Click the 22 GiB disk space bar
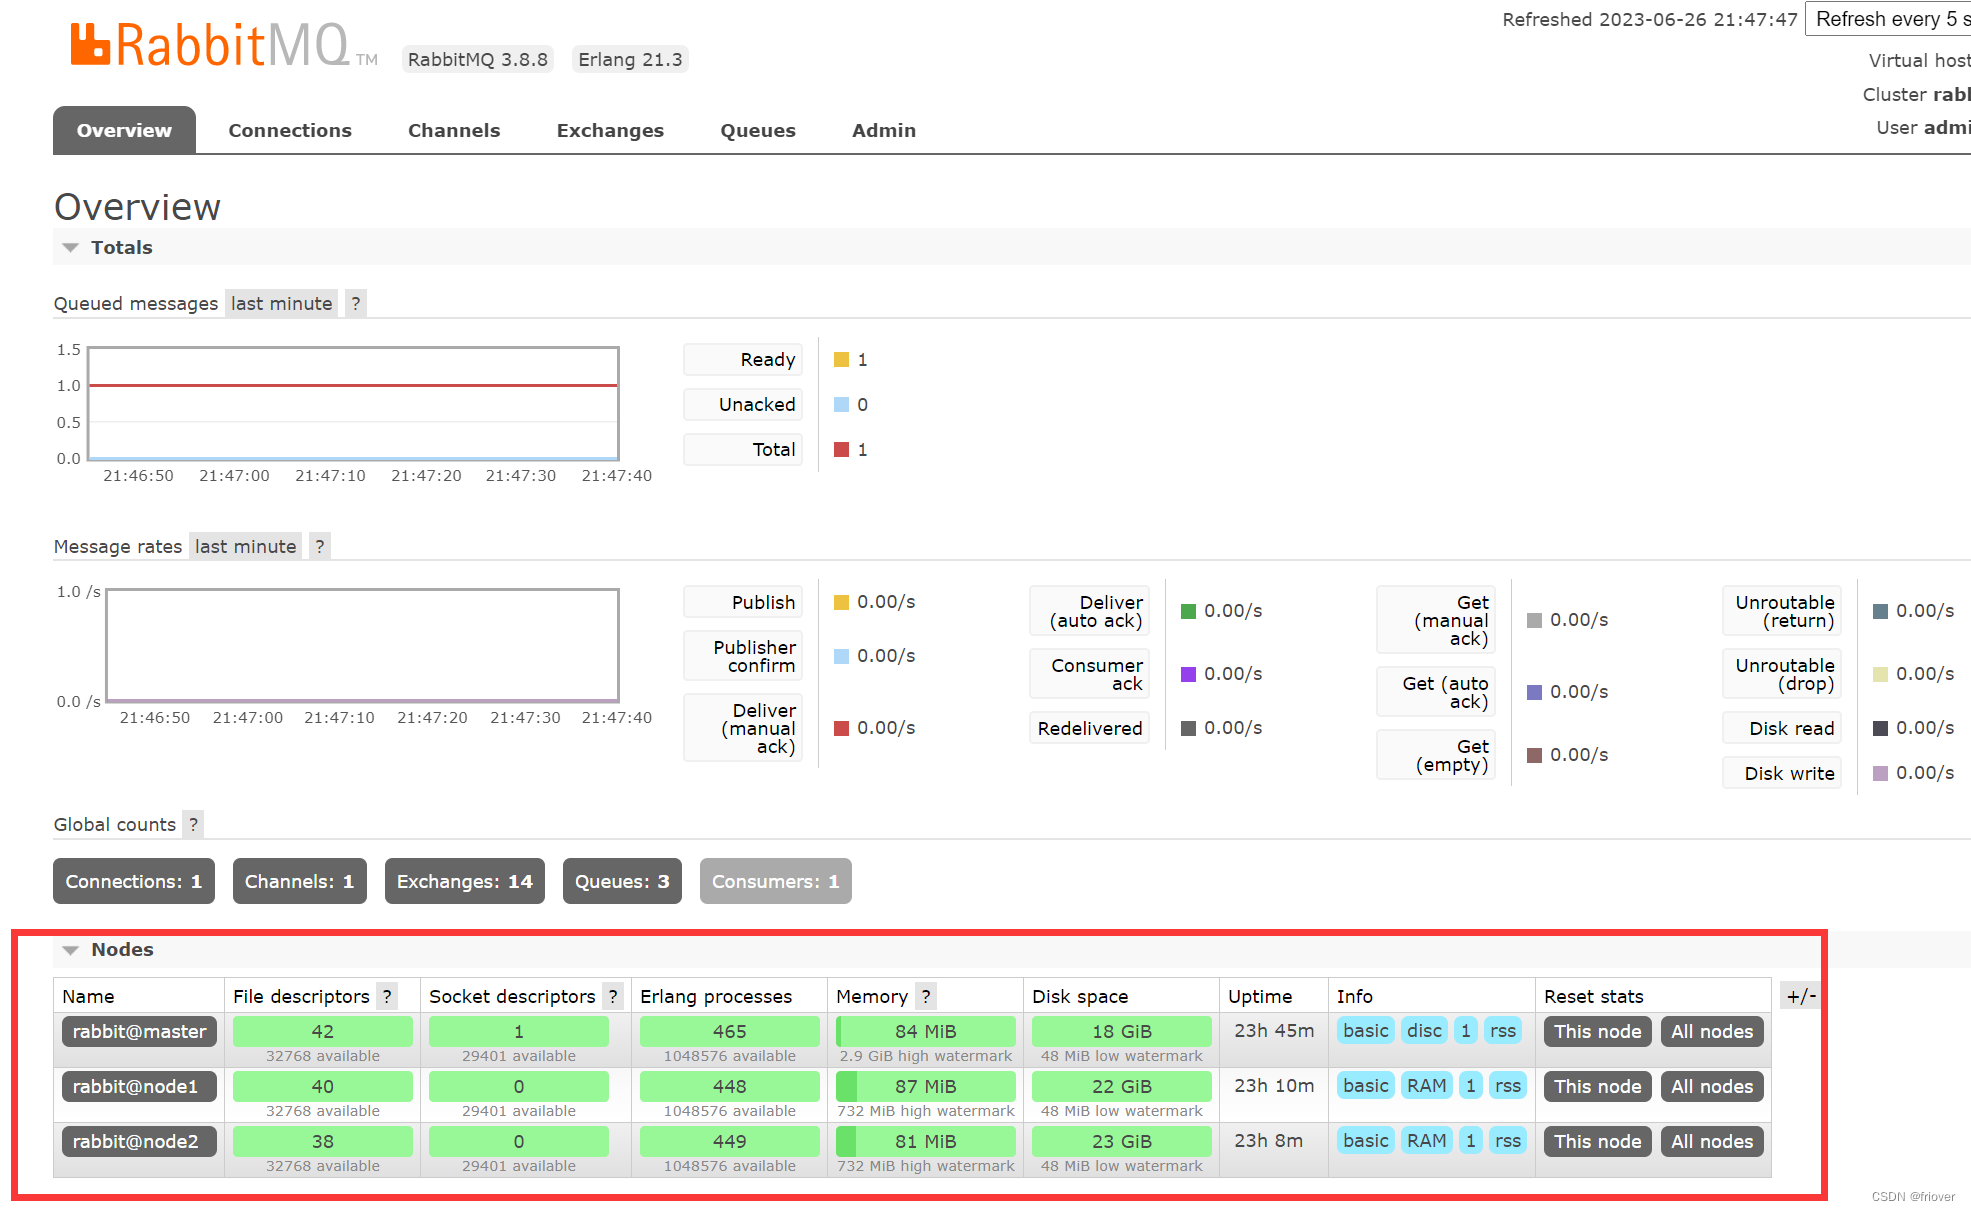The height and width of the screenshot is (1211, 1971). 1121,1086
